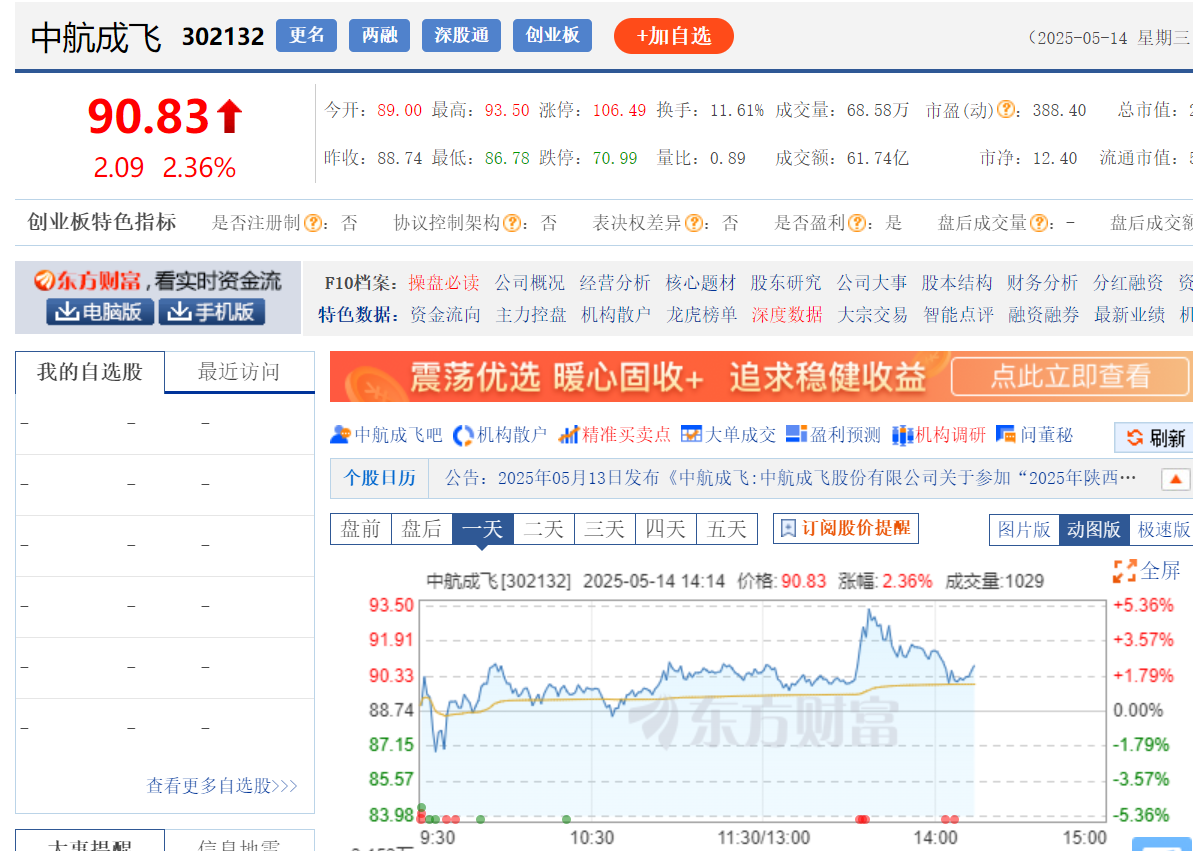This screenshot has height=851, width=1193.
Task: Switch chart to 极速版
Action: click(x=1161, y=530)
